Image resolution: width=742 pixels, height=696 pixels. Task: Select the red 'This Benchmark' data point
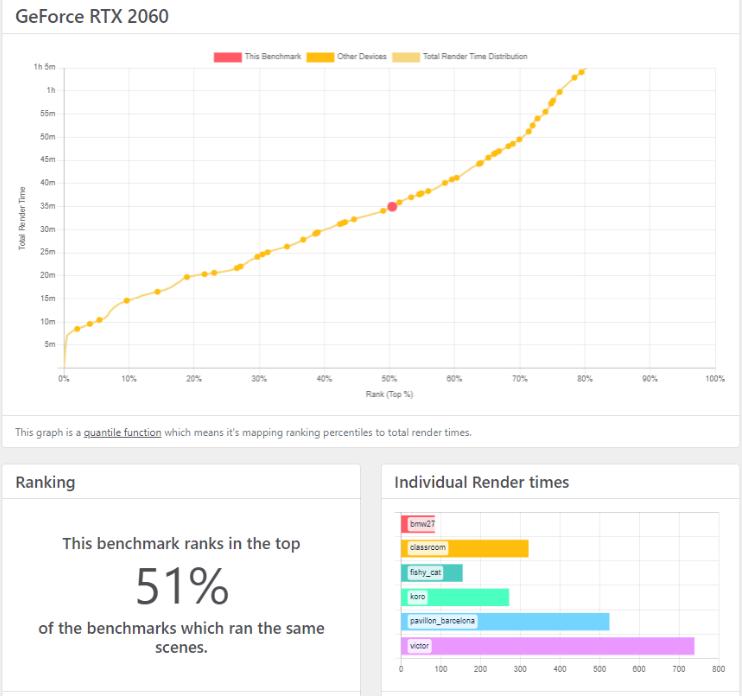tap(392, 206)
